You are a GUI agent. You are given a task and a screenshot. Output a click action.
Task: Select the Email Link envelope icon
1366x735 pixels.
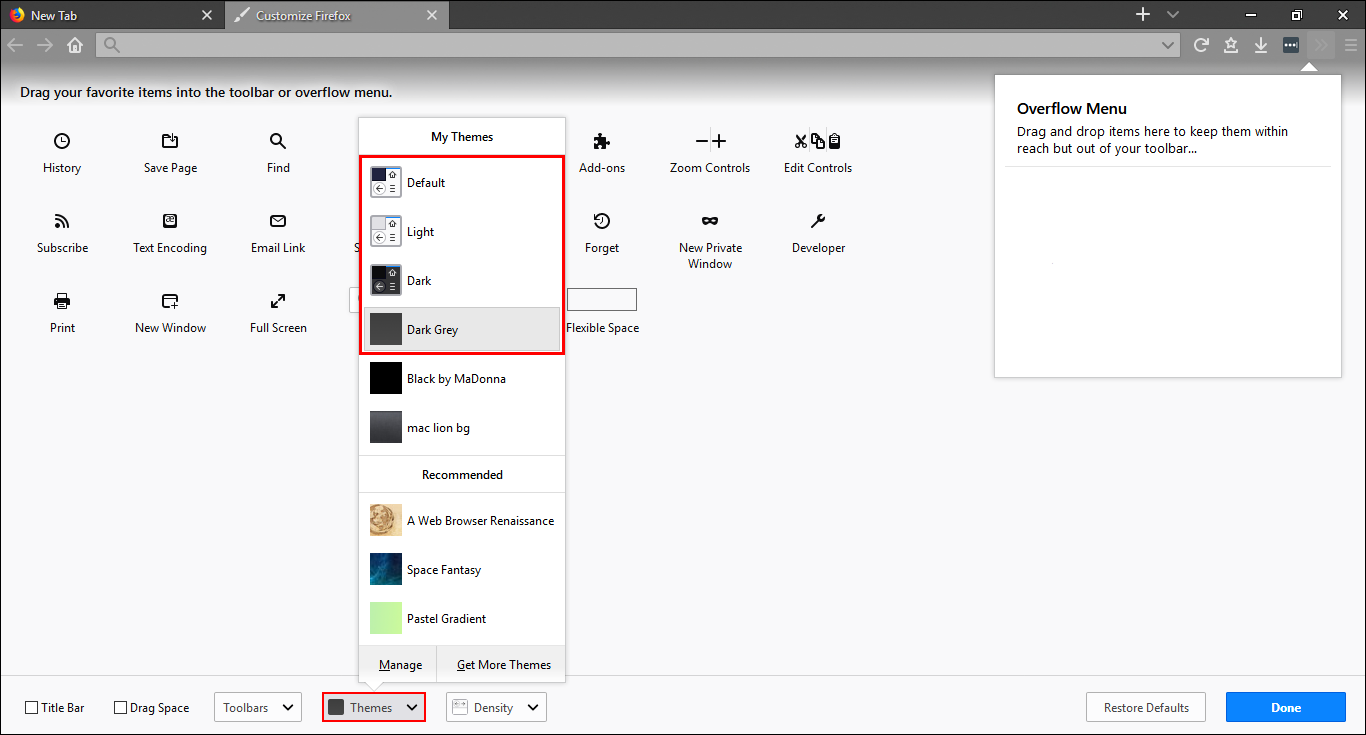pos(278,221)
